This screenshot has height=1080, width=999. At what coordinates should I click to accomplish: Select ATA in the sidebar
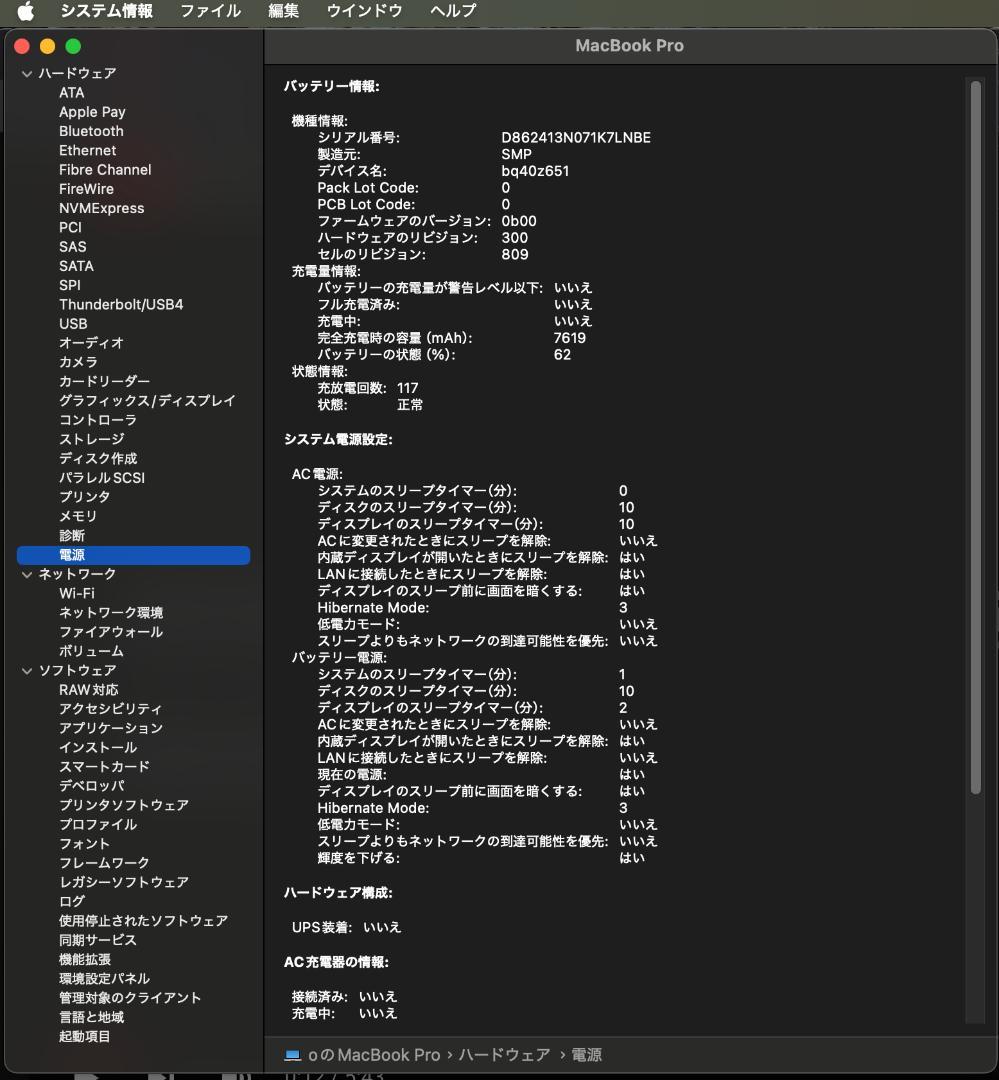72,92
